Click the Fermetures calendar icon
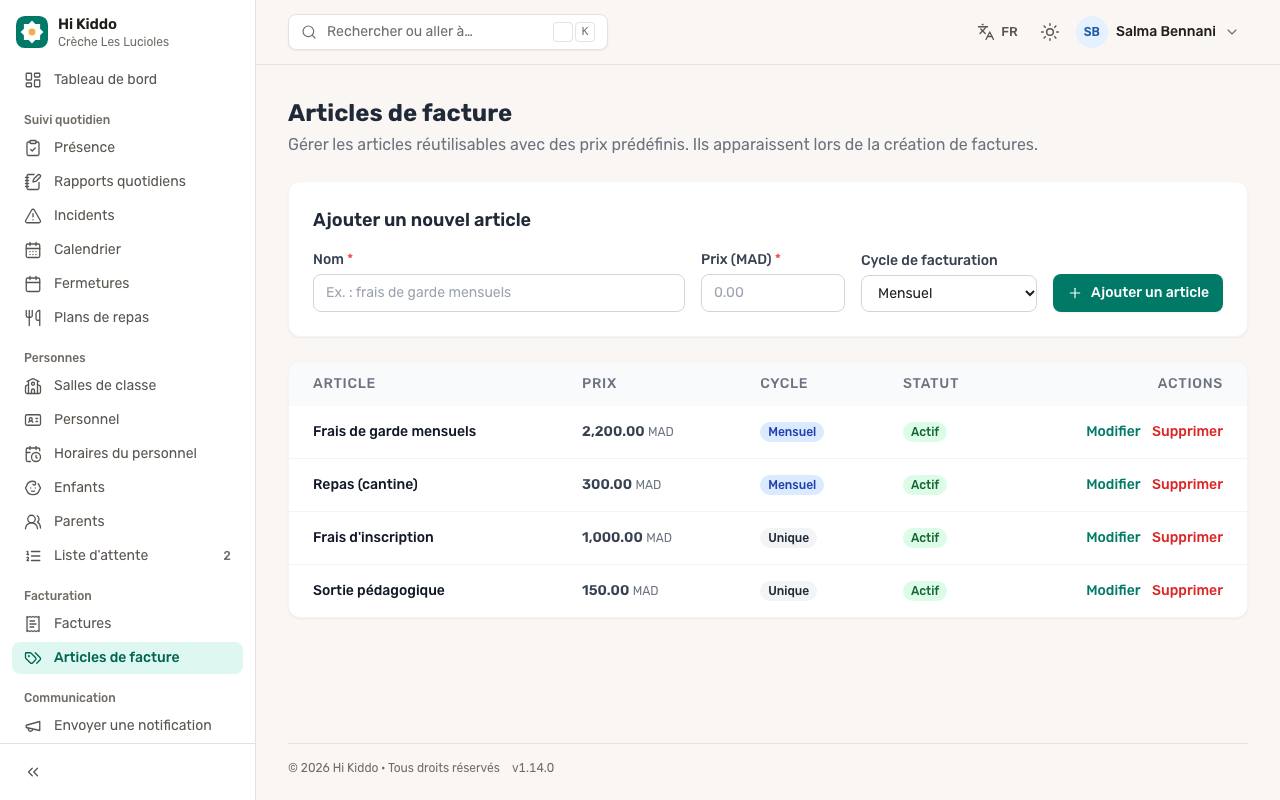The width and height of the screenshot is (1280, 800). (33, 284)
